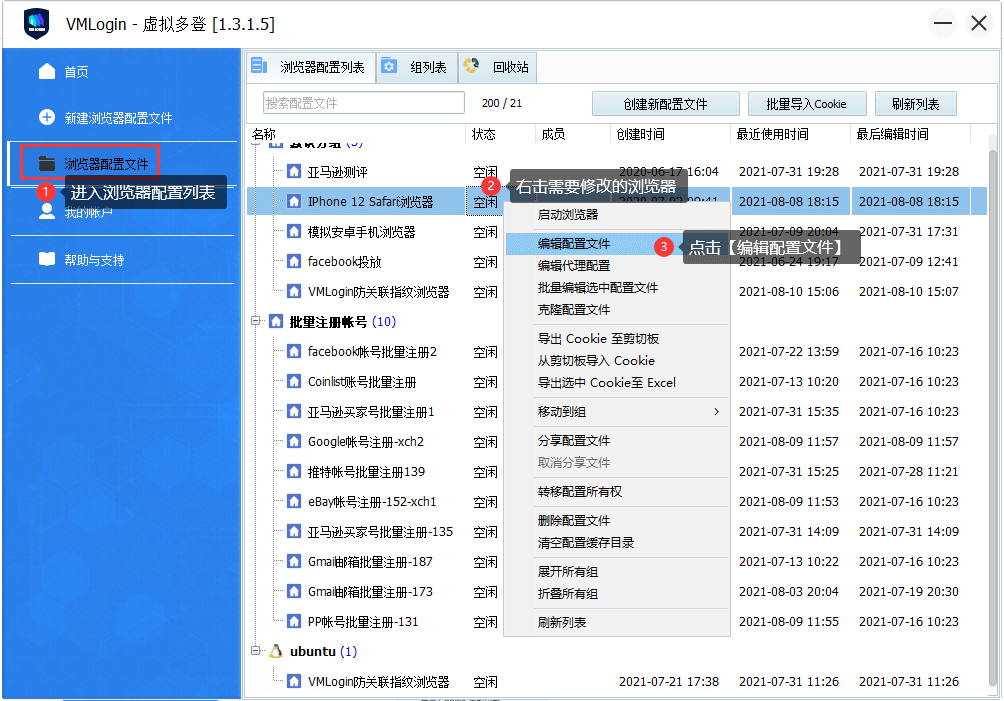Click the icon beside Gmail邮箱批量注册-187
The height and width of the screenshot is (701, 1004).
point(294,561)
